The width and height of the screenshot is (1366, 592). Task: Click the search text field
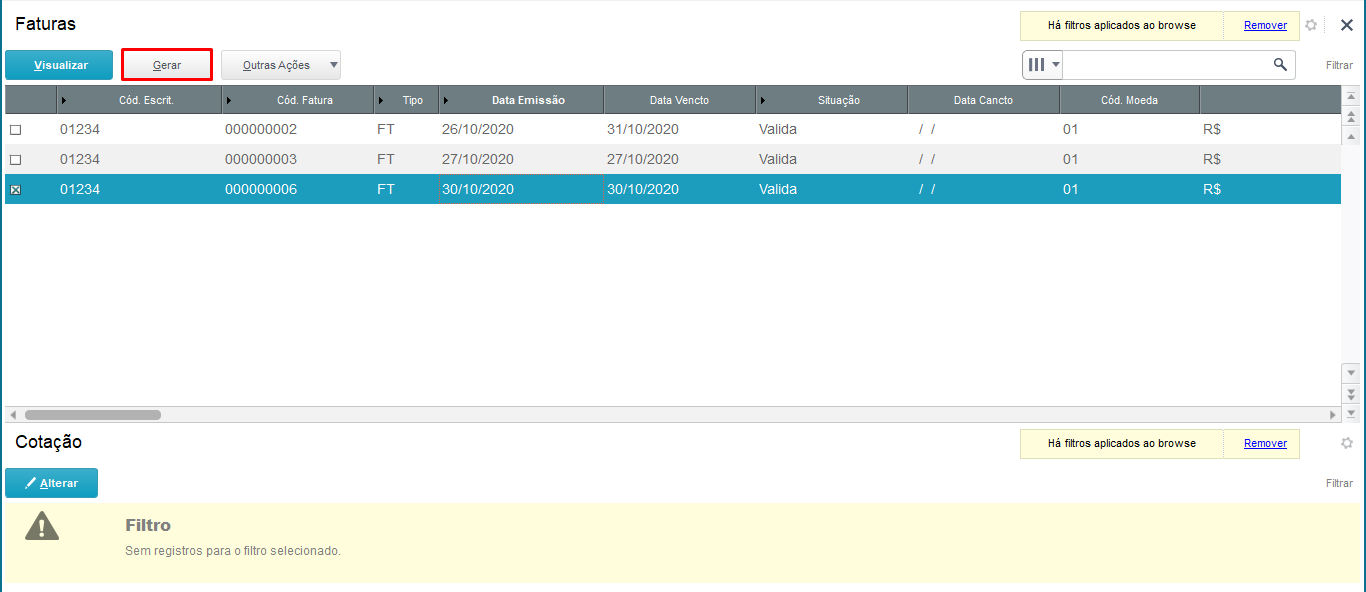click(x=1165, y=65)
